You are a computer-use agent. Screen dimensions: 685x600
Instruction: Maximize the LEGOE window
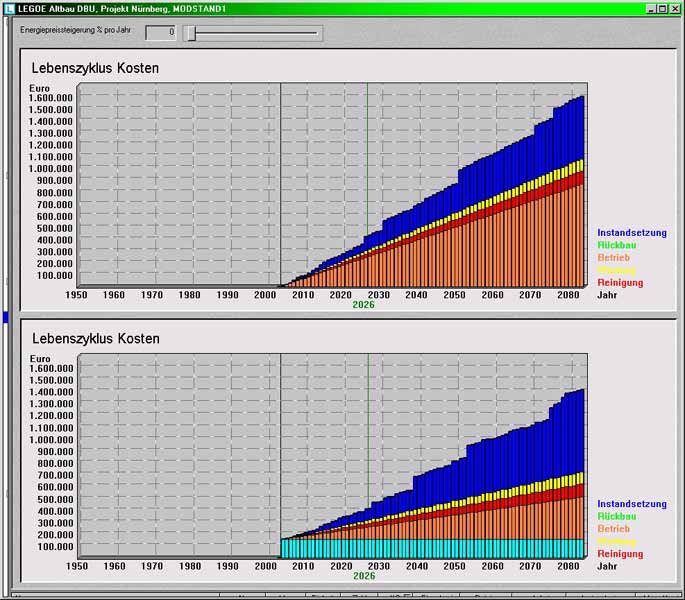point(662,8)
